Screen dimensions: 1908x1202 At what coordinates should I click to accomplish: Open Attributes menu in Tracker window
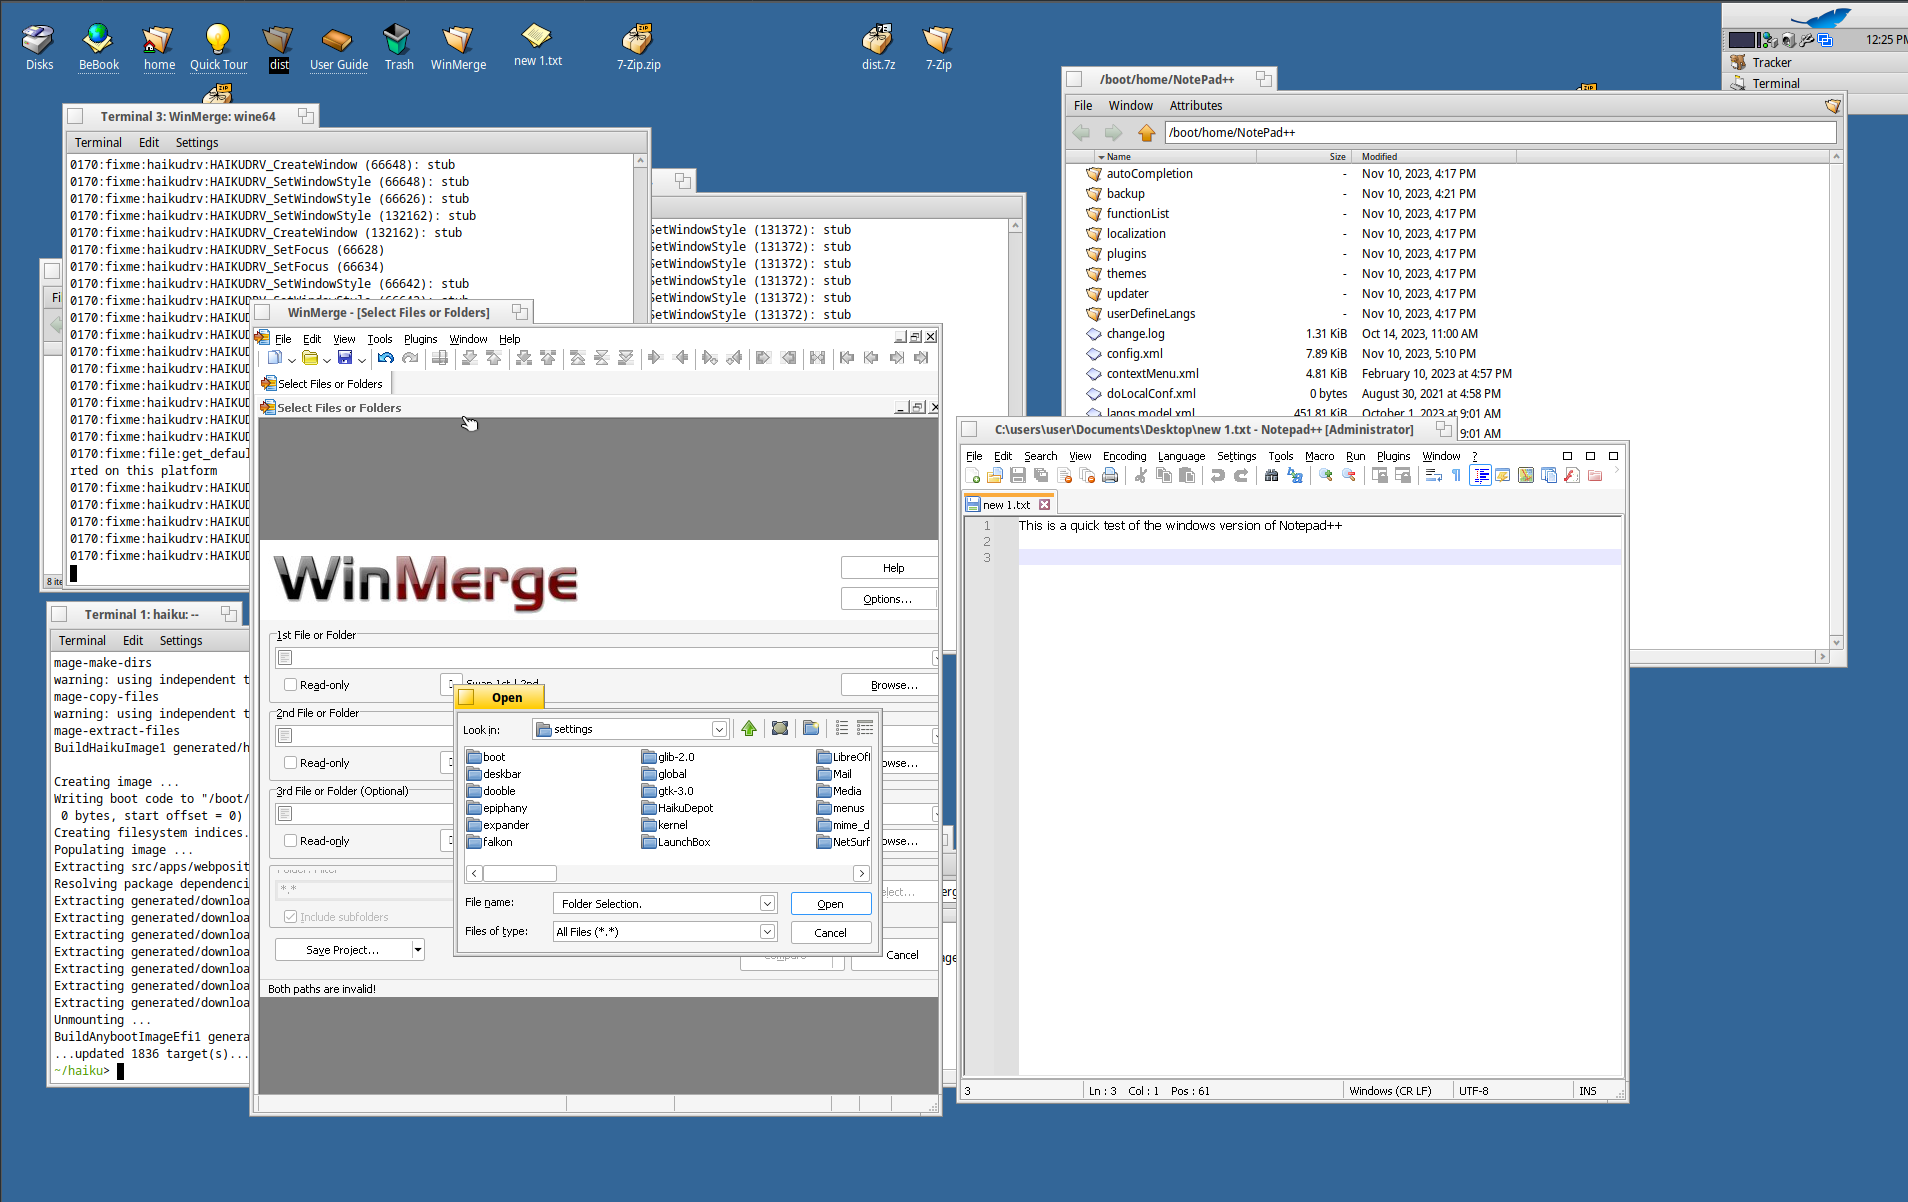[x=1195, y=105]
